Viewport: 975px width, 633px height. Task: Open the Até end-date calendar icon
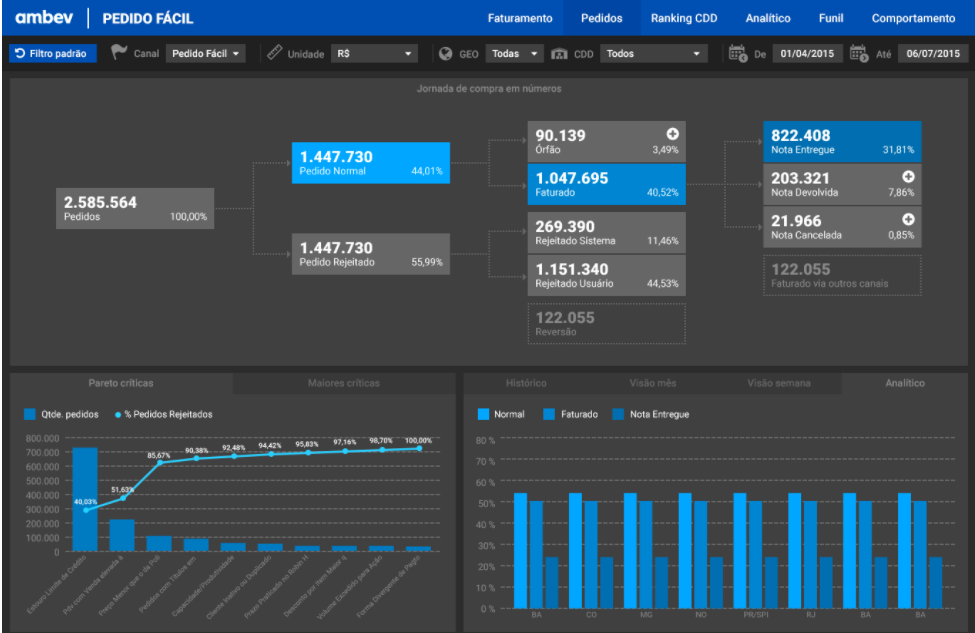pyautogui.click(x=859, y=53)
